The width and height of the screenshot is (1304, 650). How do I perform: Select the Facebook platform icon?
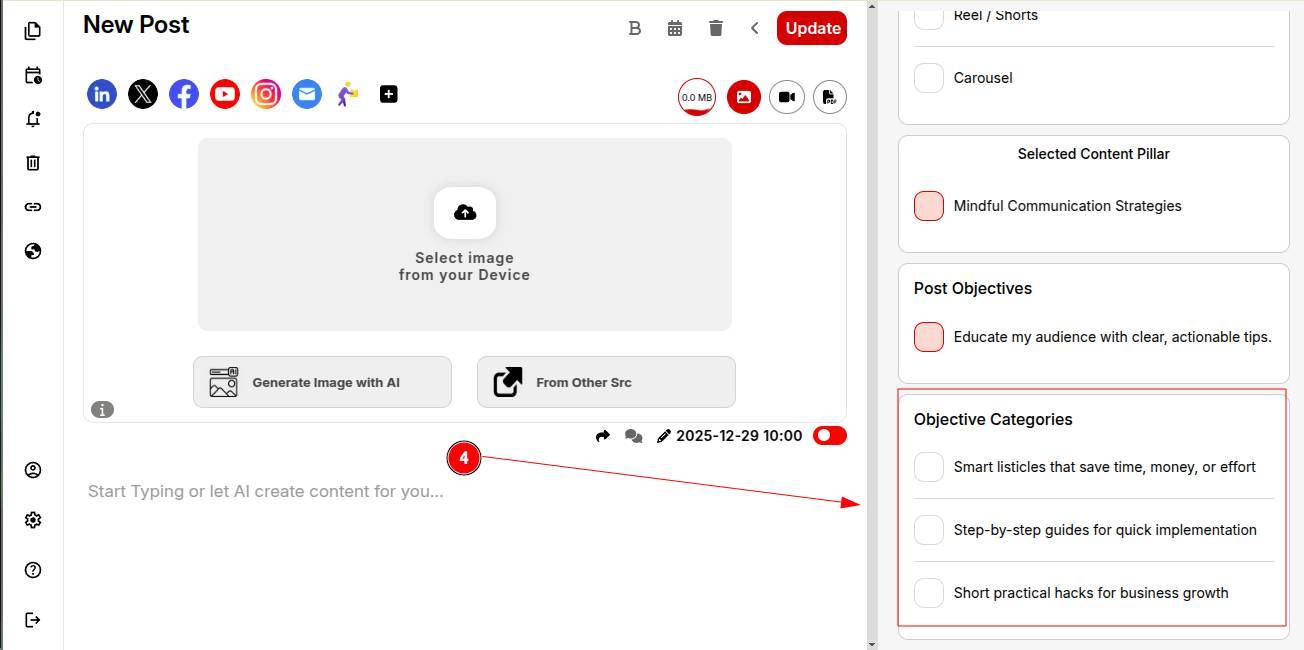click(x=184, y=94)
